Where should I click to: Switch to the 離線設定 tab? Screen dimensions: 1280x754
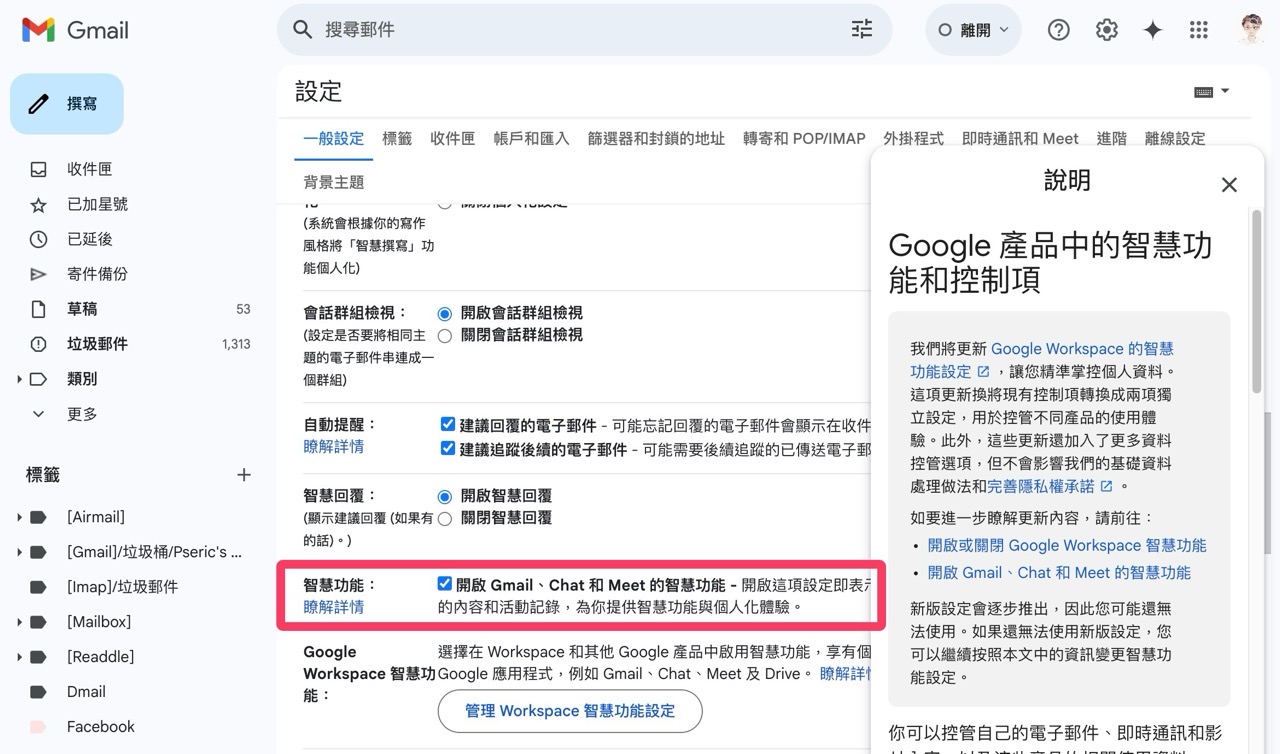tap(1175, 139)
